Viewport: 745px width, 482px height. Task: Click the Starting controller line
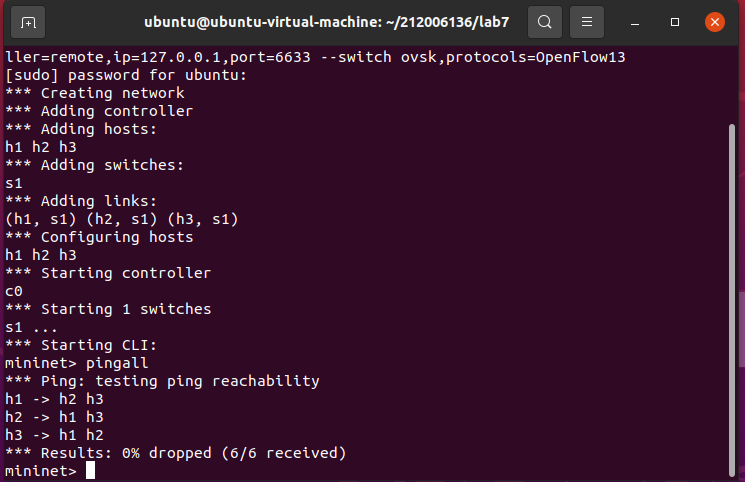coord(108,273)
